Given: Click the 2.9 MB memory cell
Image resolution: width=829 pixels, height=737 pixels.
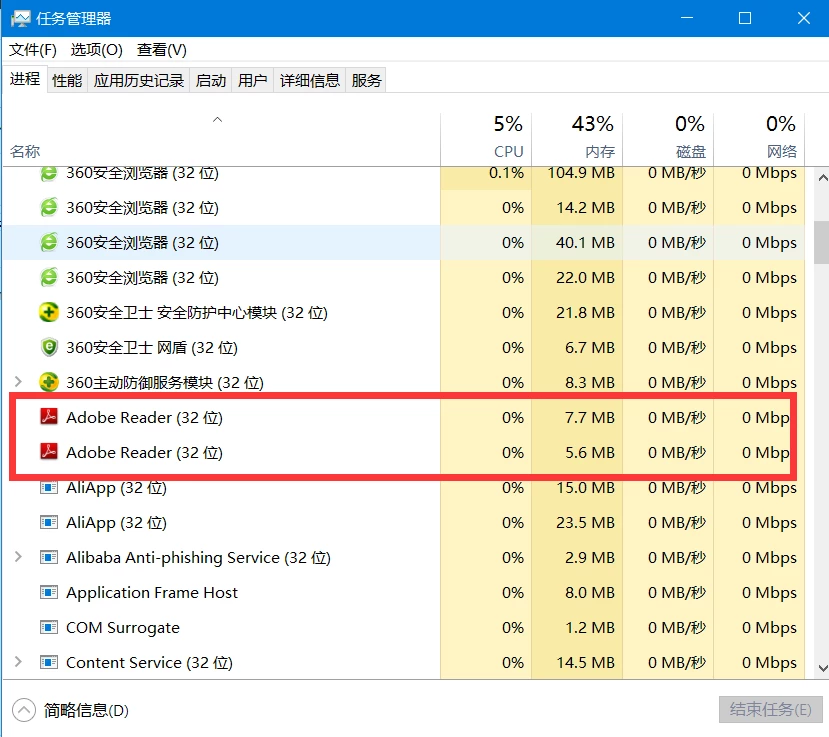Looking at the screenshot, I should pos(577,557).
